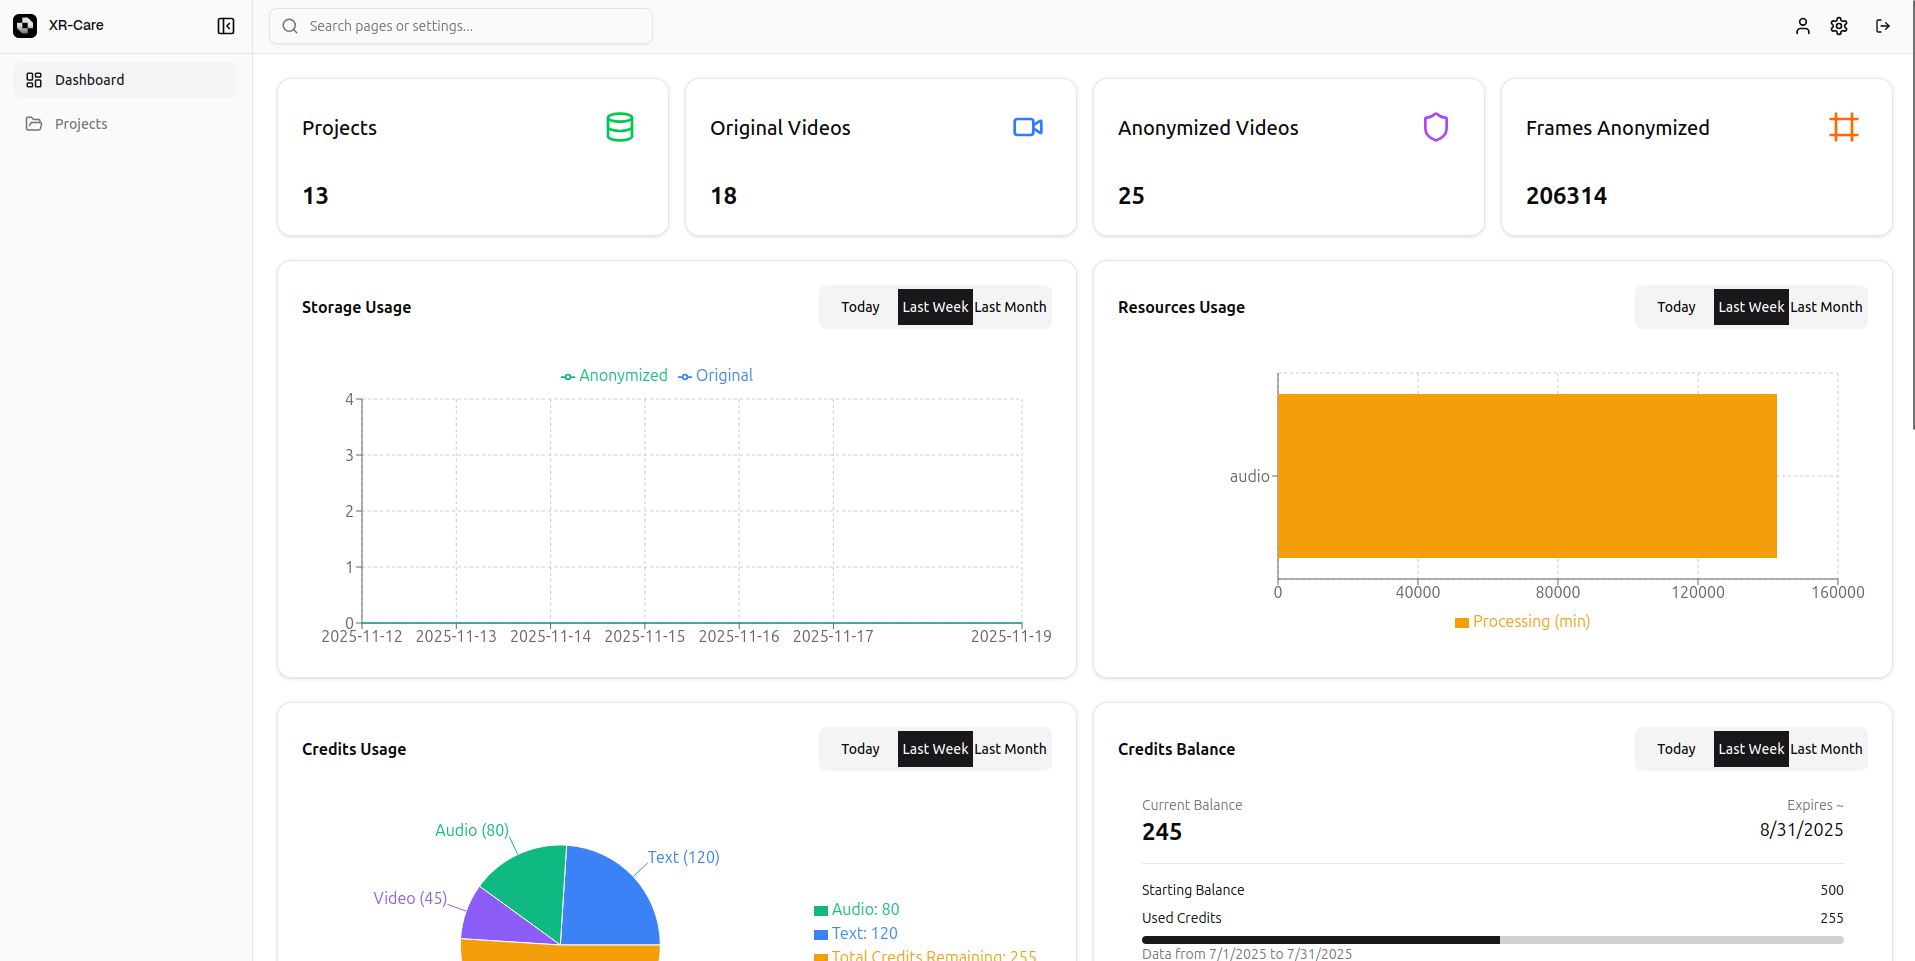The width and height of the screenshot is (1915, 961).
Task: Click the Anonymized Videos count 25
Action: pos(1131,196)
